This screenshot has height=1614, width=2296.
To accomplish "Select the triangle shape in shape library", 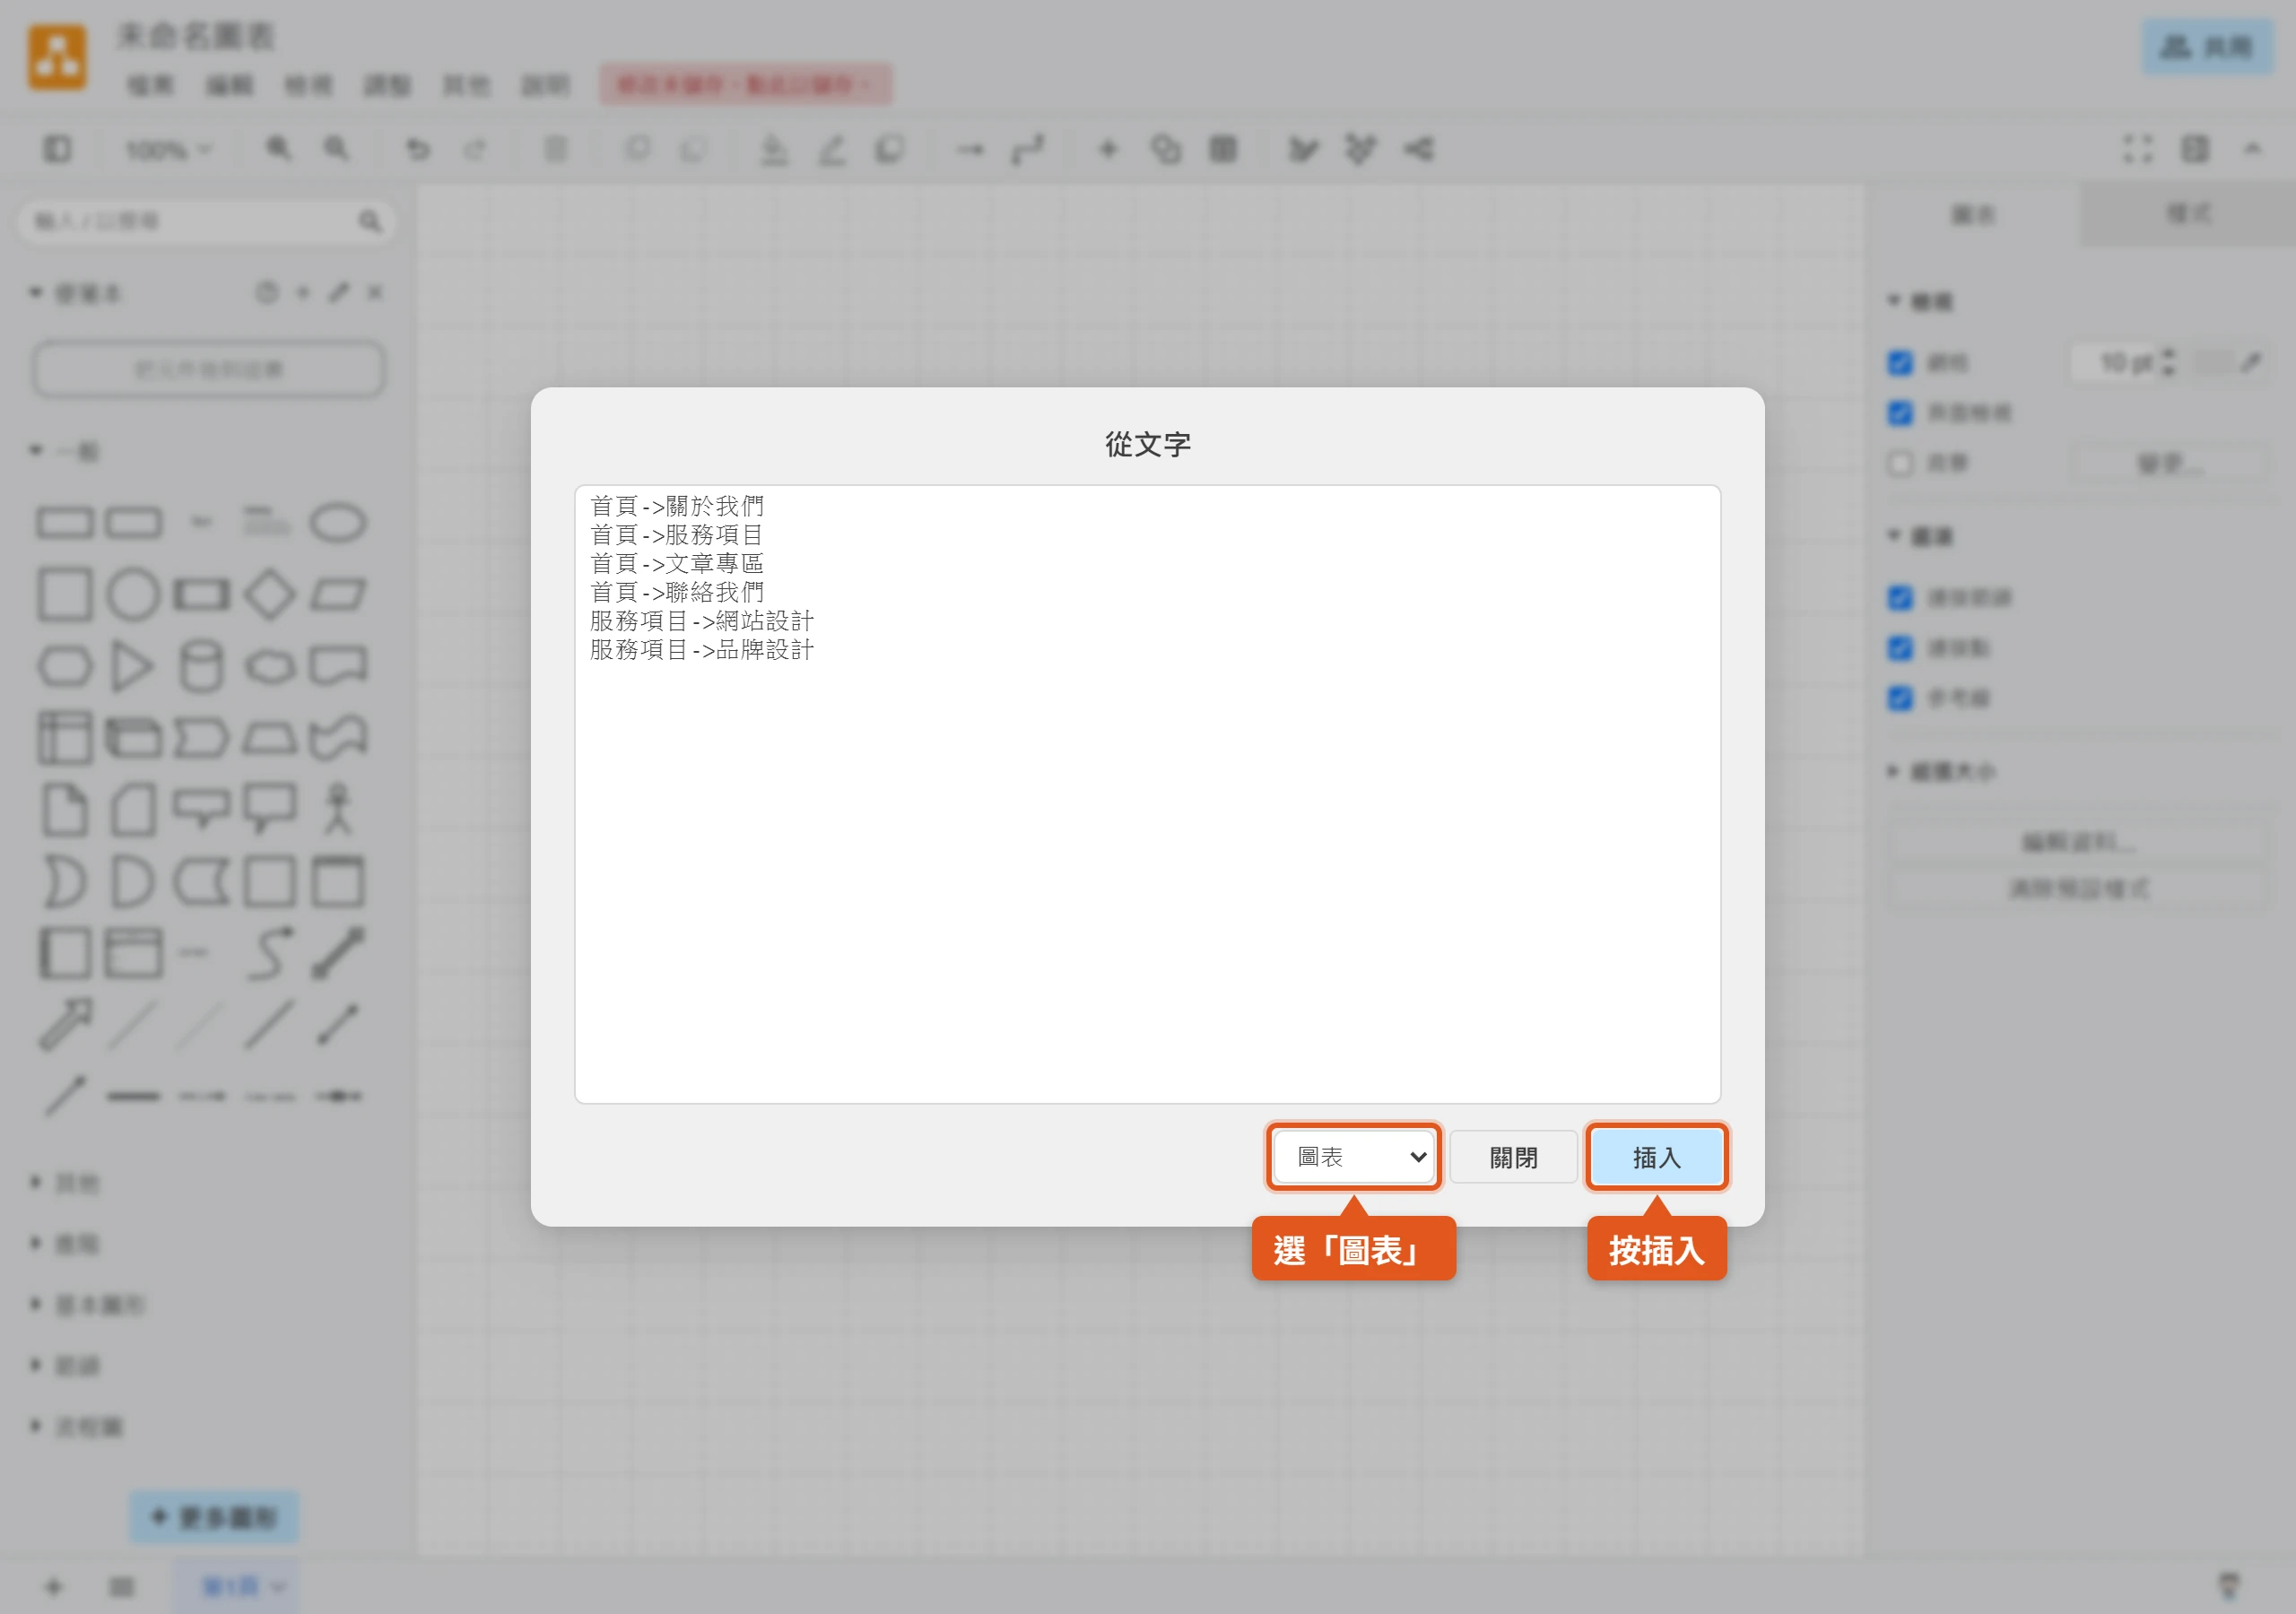I will pyautogui.click(x=132, y=667).
